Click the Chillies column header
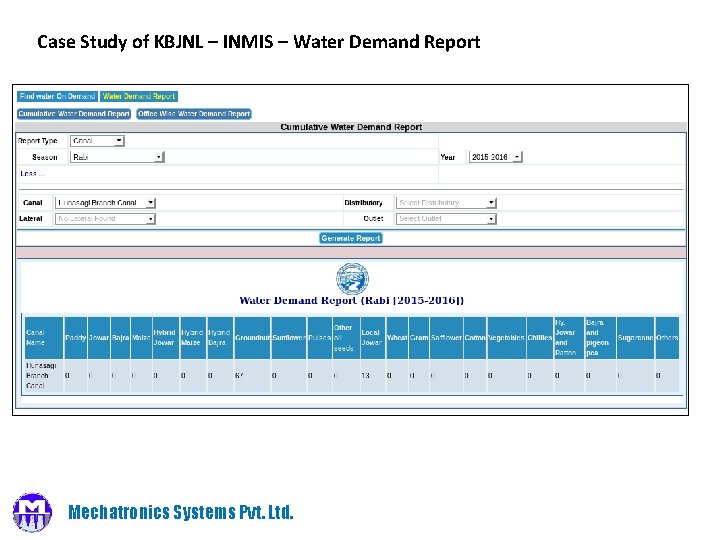 coord(540,338)
